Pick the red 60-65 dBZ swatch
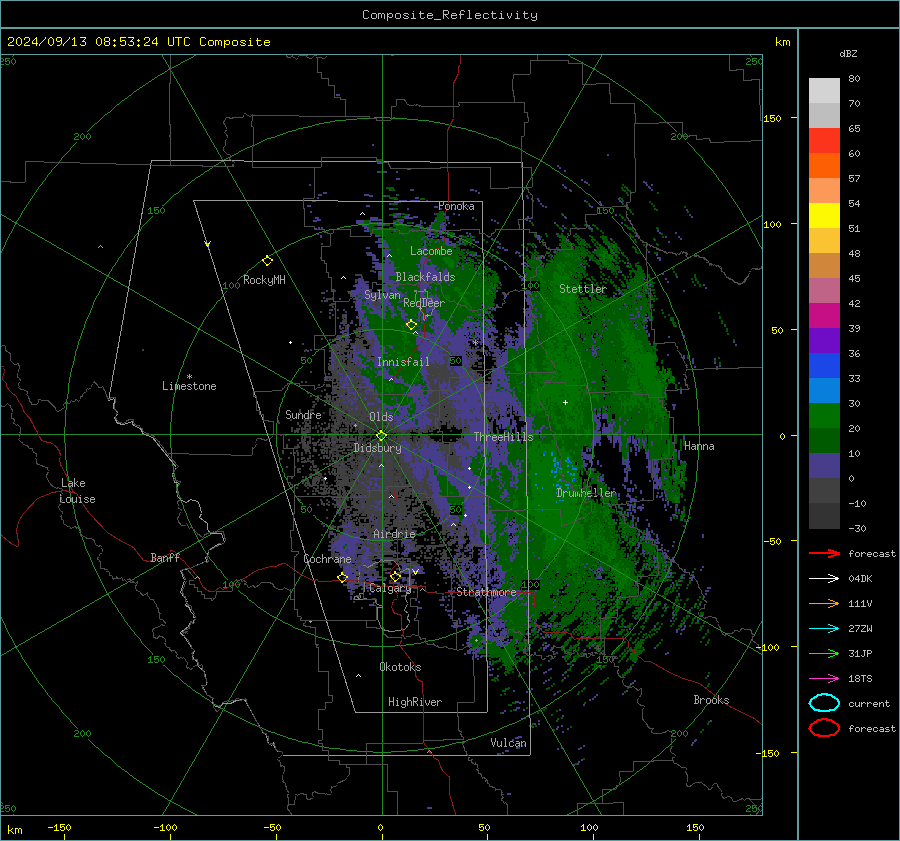The height and width of the screenshot is (841, 900). [824, 141]
